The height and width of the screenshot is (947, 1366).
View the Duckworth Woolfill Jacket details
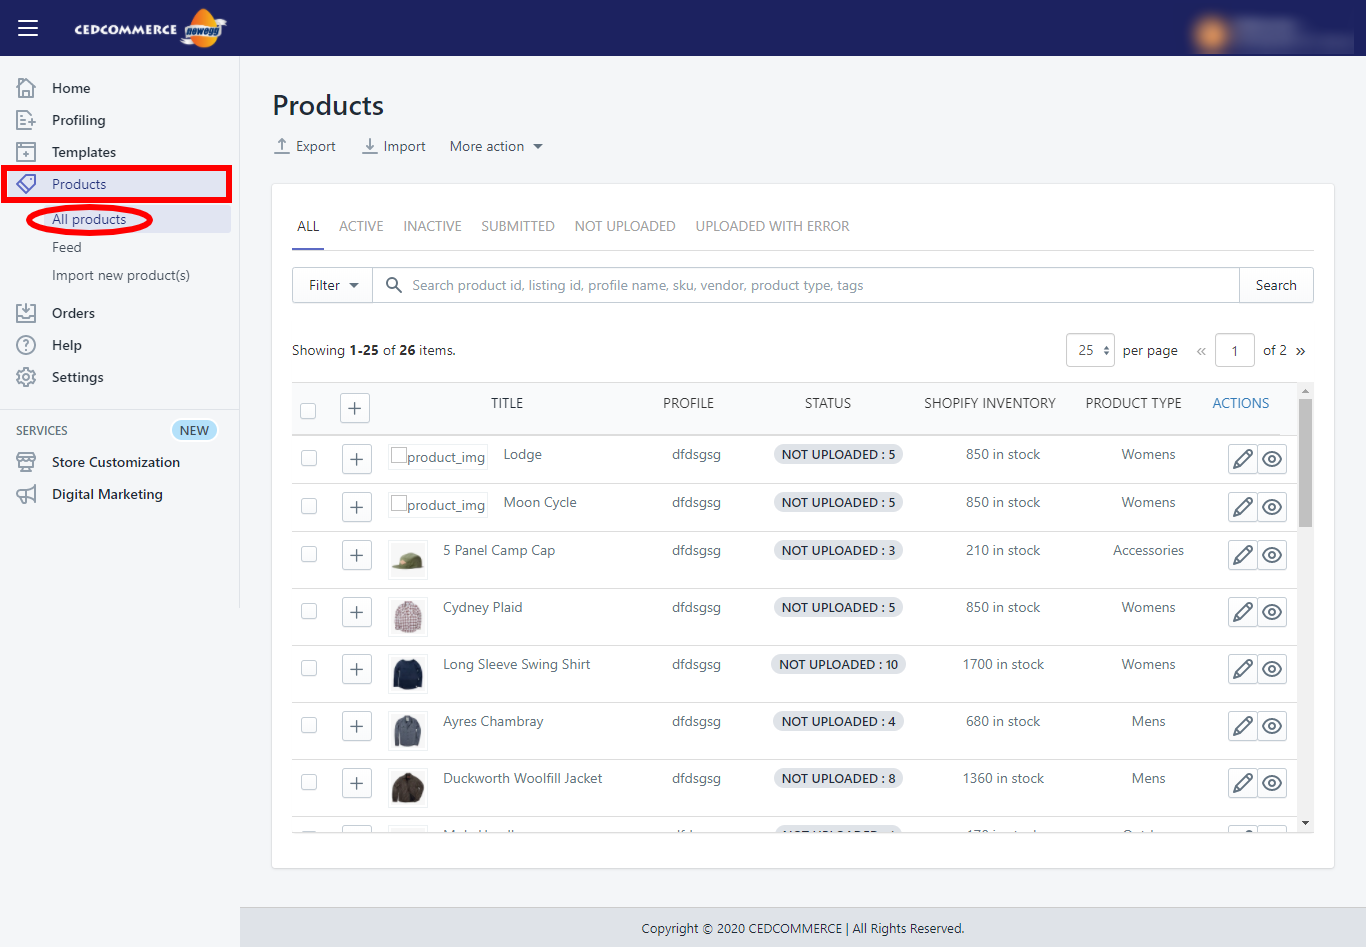[x=1272, y=783]
